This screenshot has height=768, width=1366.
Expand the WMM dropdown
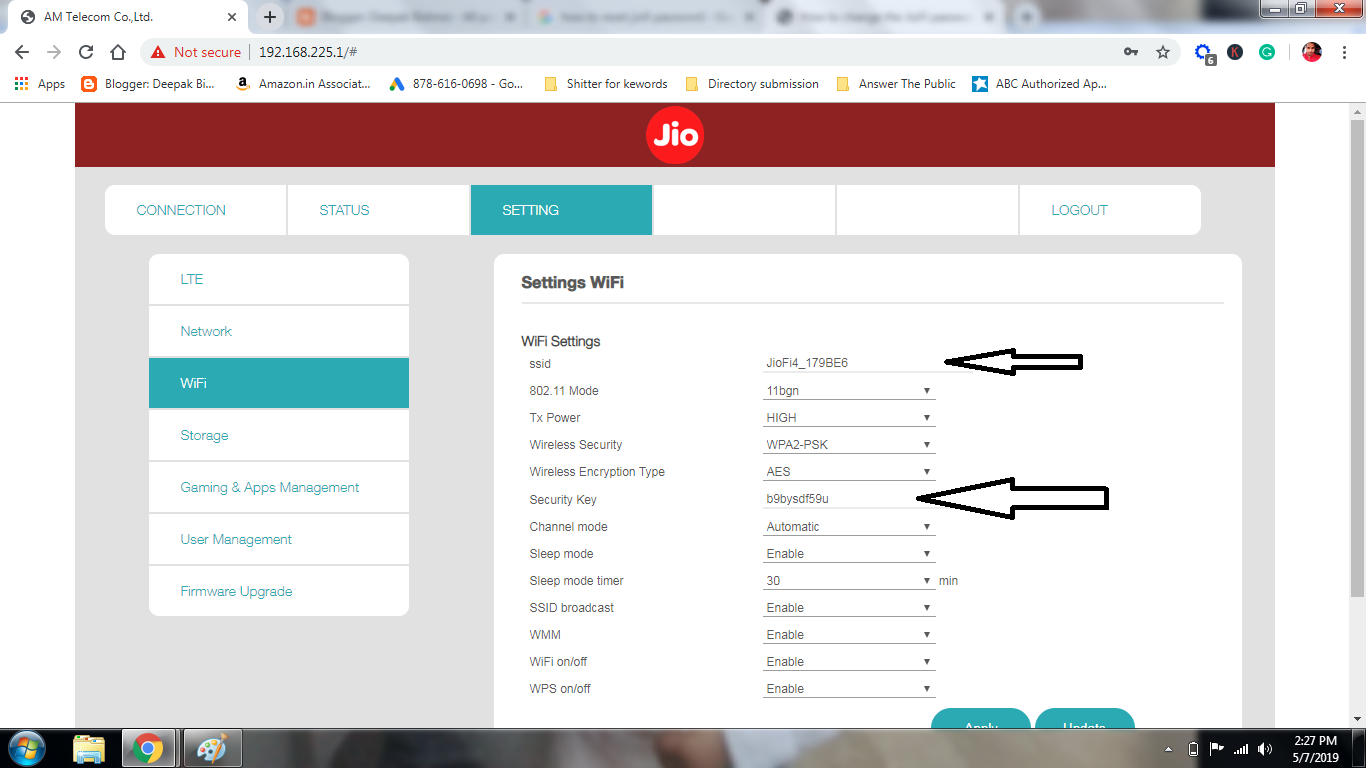849,634
